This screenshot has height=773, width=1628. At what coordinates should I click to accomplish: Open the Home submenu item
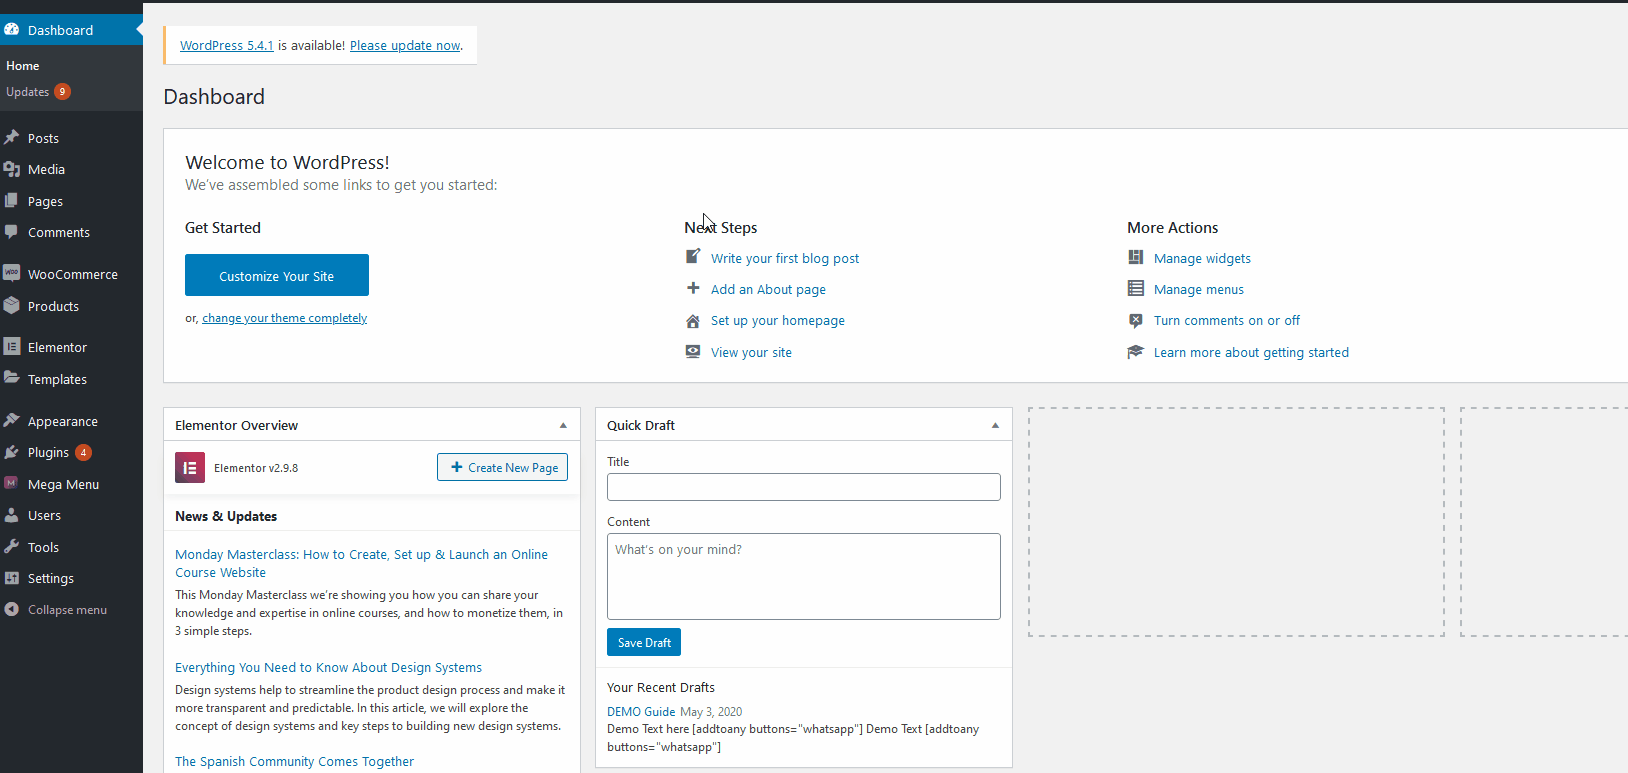pyautogui.click(x=22, y=66)
